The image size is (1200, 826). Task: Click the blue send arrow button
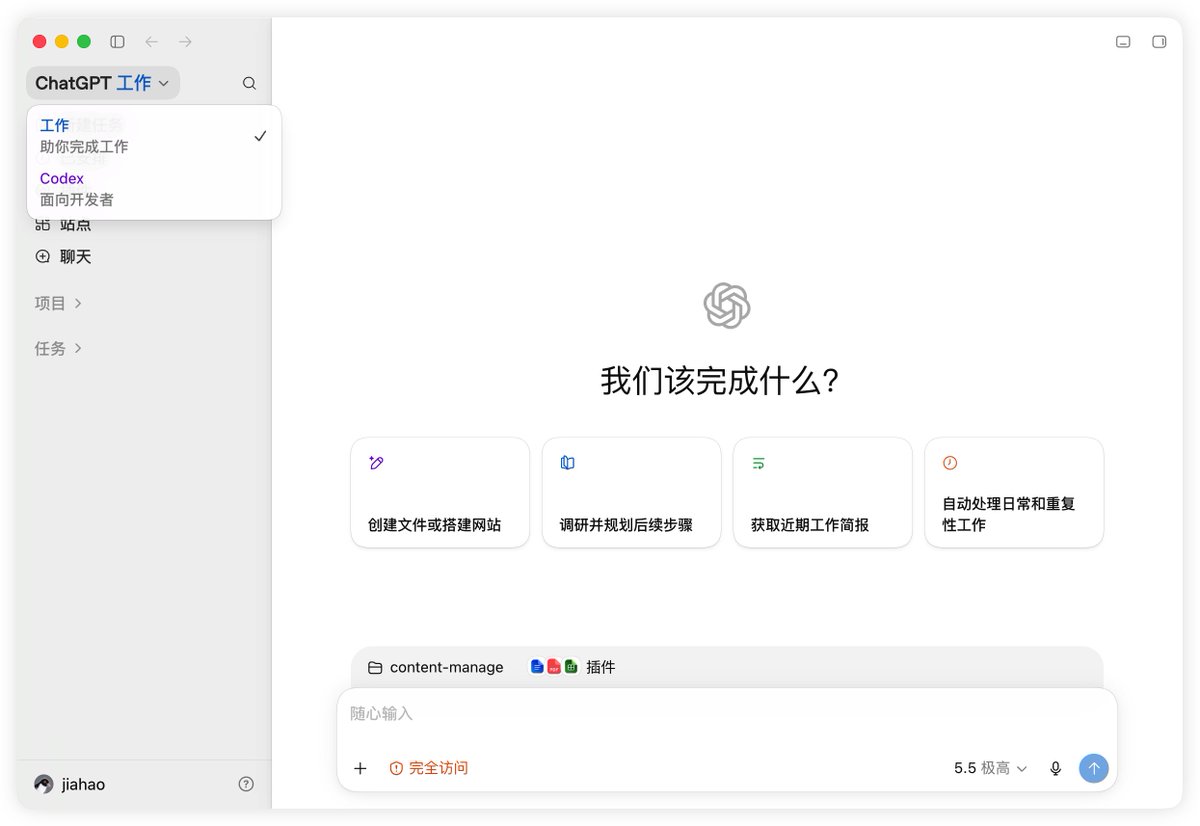(x=1094, y=768)
